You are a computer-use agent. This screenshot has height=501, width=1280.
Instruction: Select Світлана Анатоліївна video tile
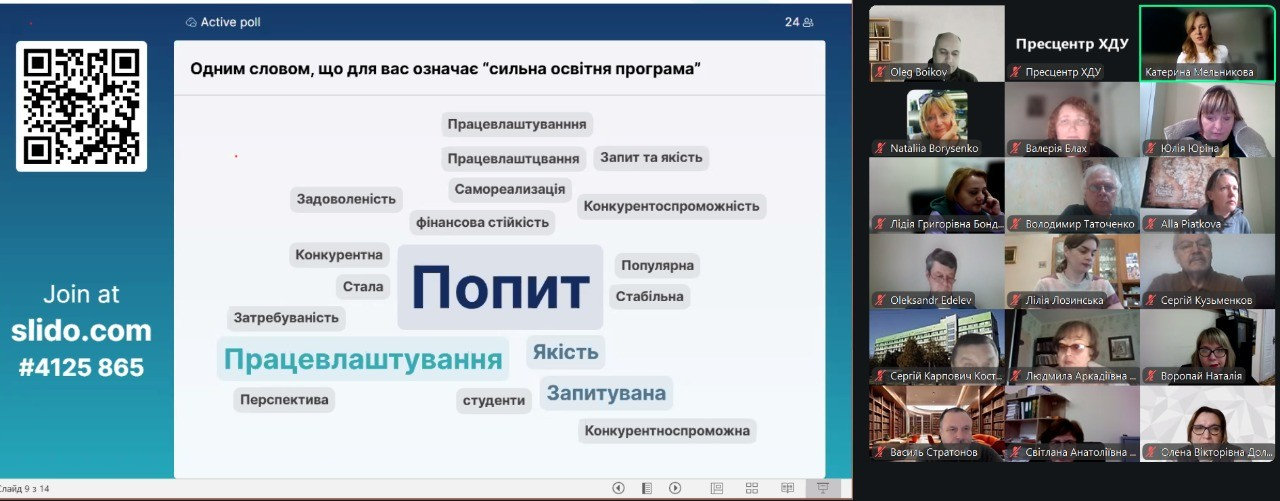point(1072,423)
